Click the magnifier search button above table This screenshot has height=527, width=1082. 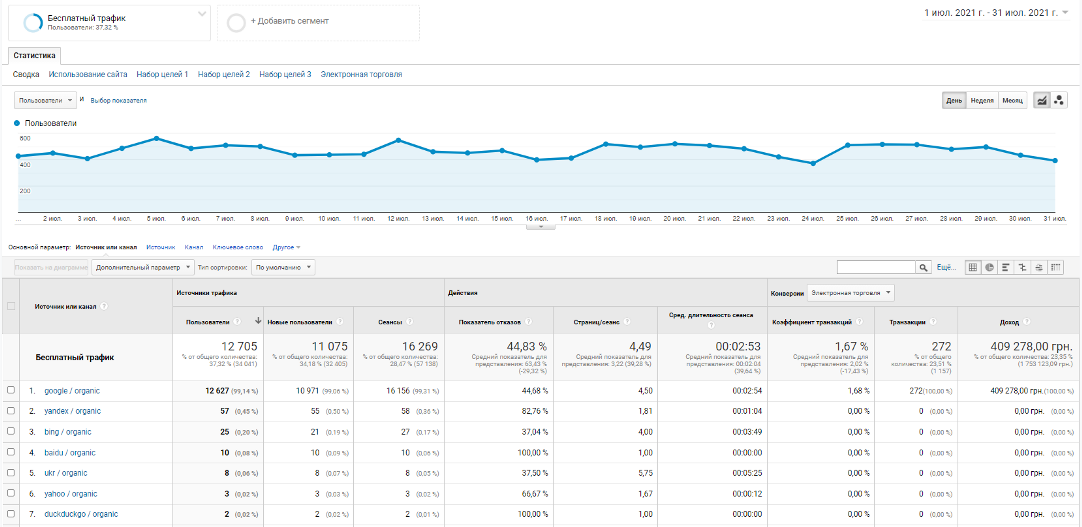(x=923, y=267)
